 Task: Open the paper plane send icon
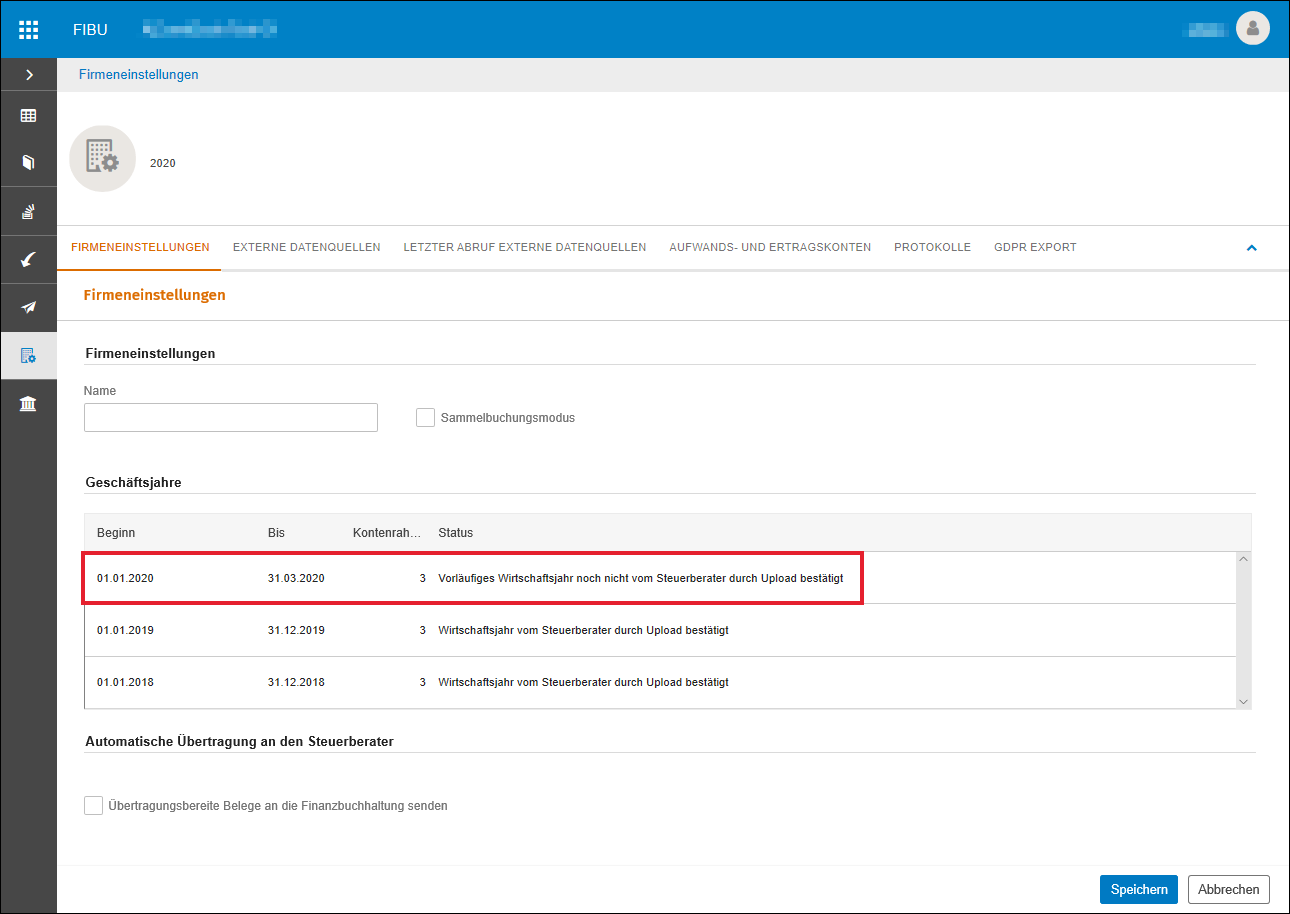(x=28, y=308)
